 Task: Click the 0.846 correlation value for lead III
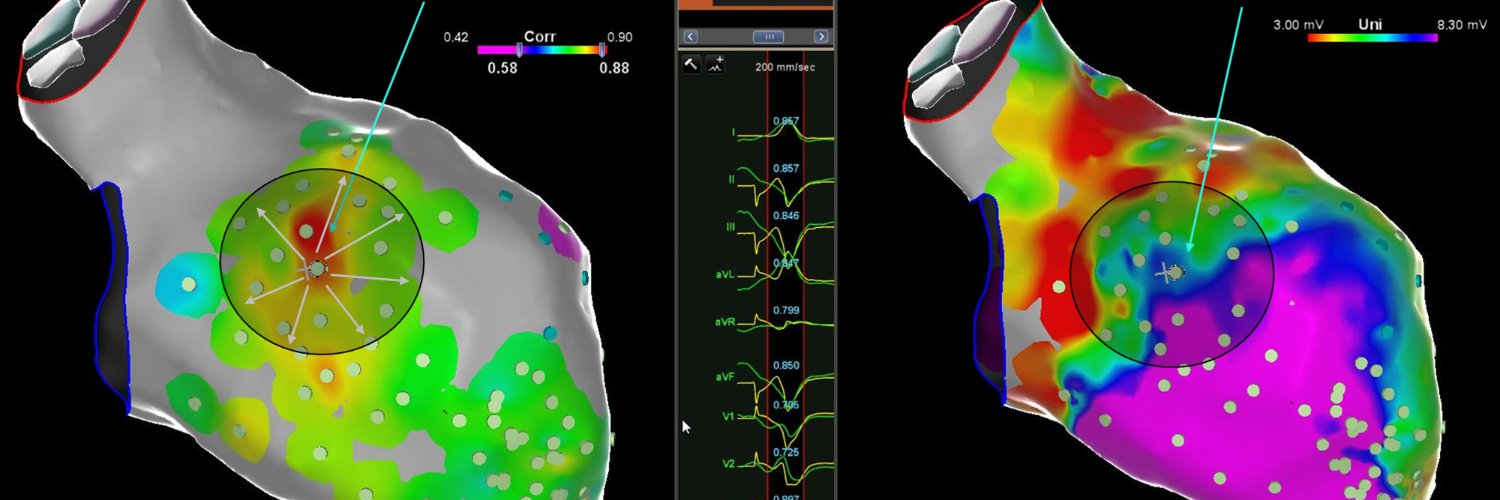tap(786, 216)
